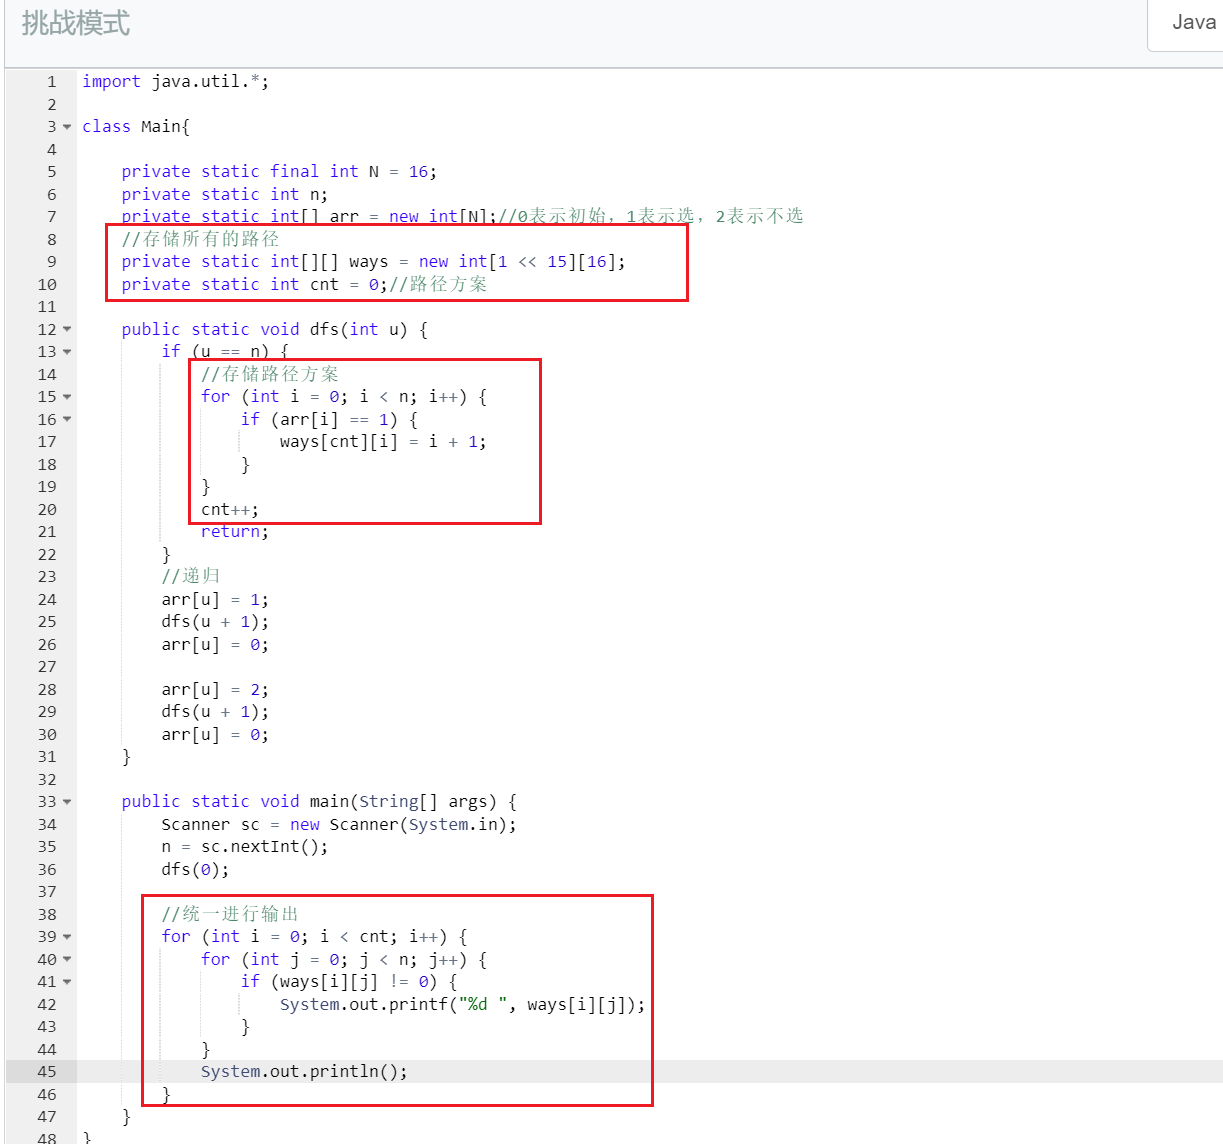The image size is (1223, 1144).
Task: Click line number 33 in the gutter
Action: click(x=47, y=802)
